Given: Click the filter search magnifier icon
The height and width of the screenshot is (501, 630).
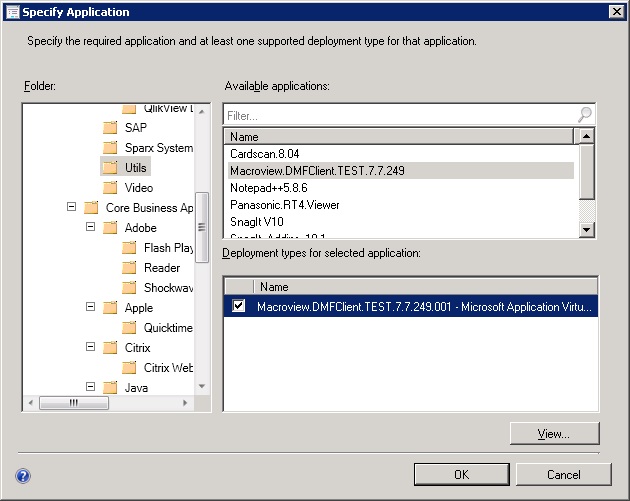Looking at the screenshot, I should (584, 115).
